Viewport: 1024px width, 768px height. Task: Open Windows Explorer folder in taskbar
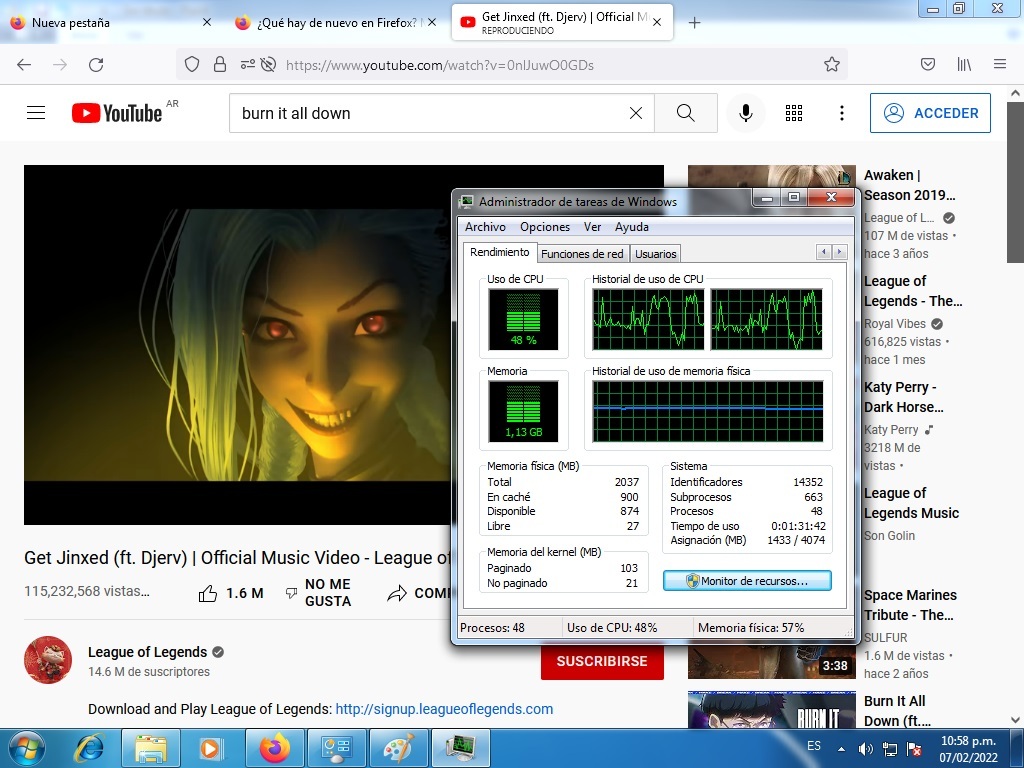pyautogui.click(x=152, y=748)
